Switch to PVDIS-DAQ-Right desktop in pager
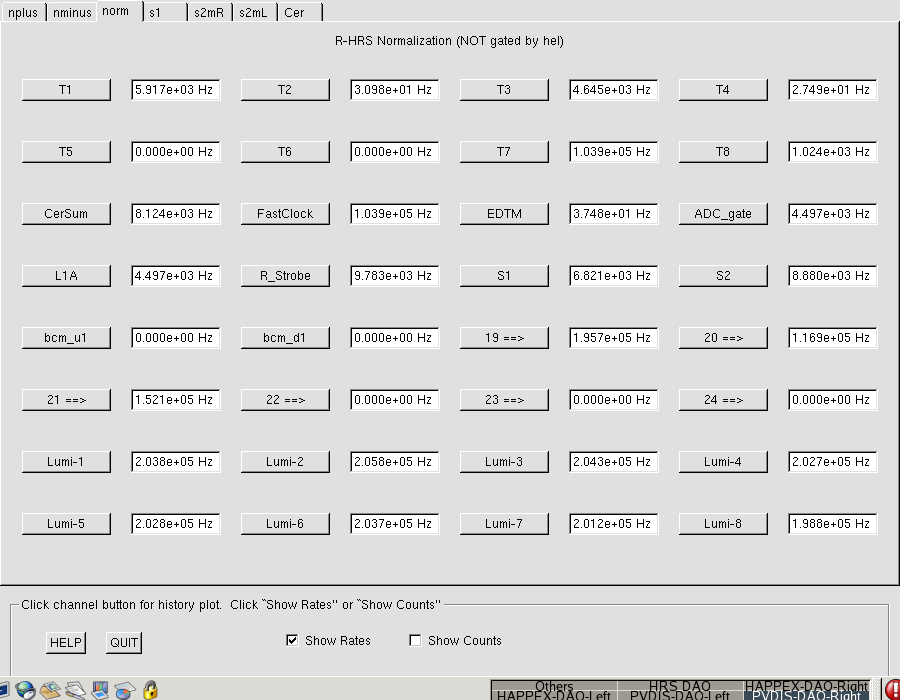900x700 pixels. pyautogui.click(x=806, y=695)
